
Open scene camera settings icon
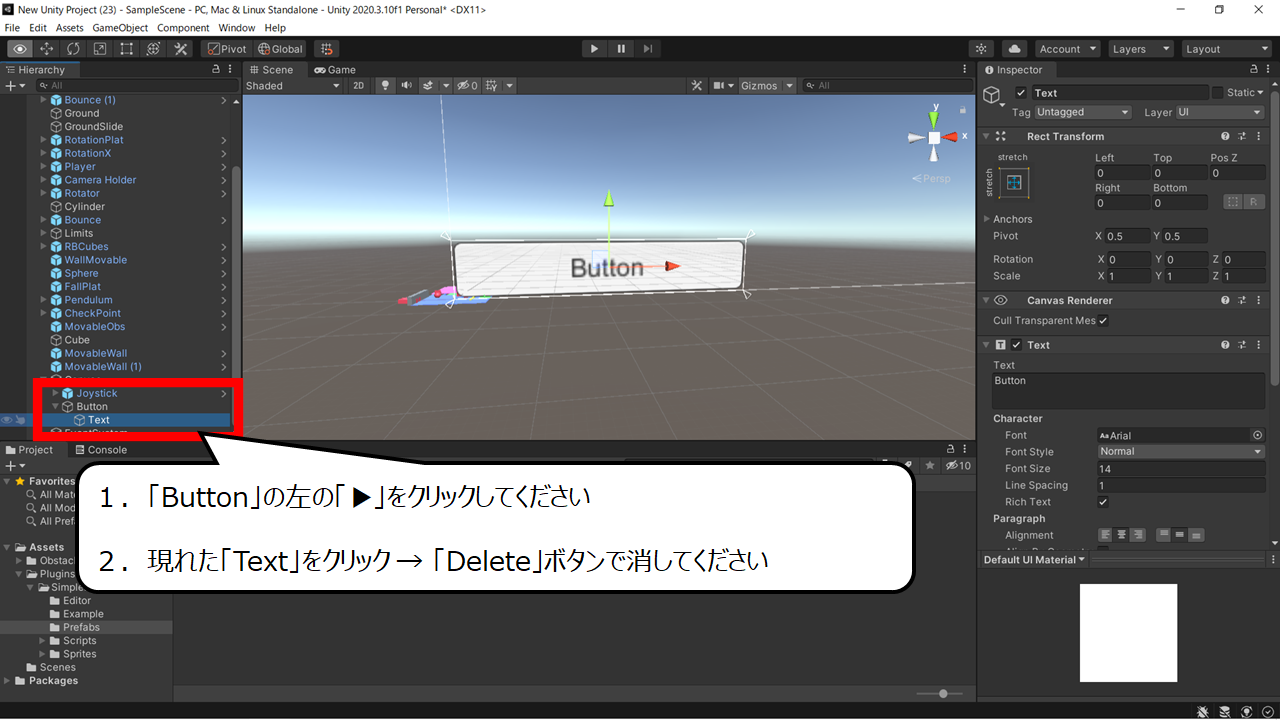pos(719,86)
